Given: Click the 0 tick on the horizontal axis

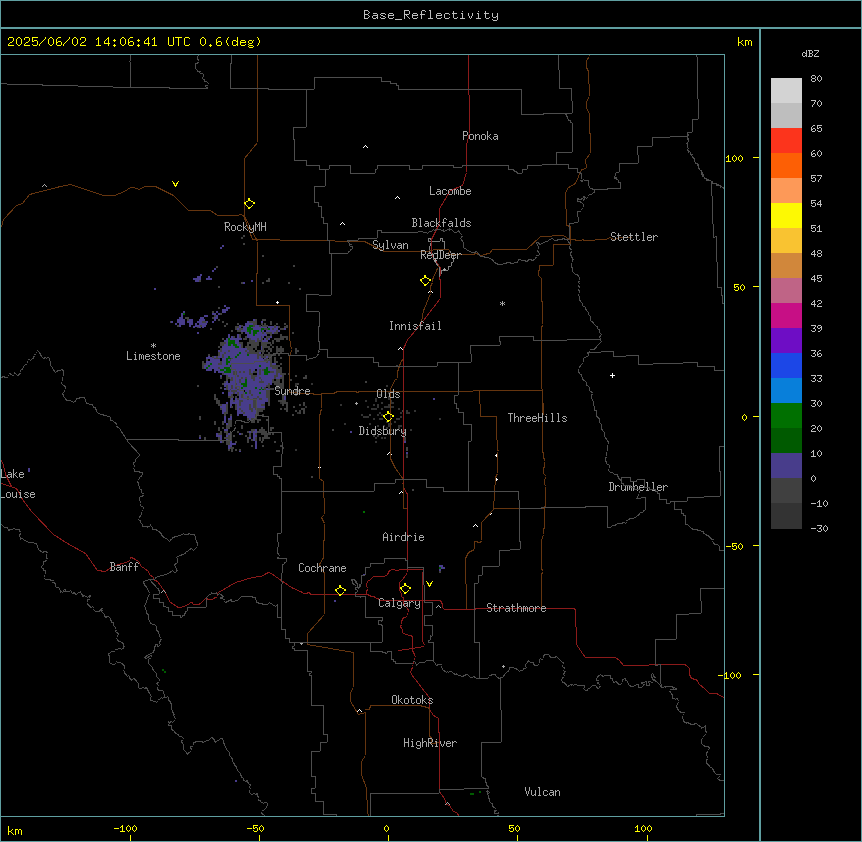Looking at the screenshot, I should click(x=386, y=828).
